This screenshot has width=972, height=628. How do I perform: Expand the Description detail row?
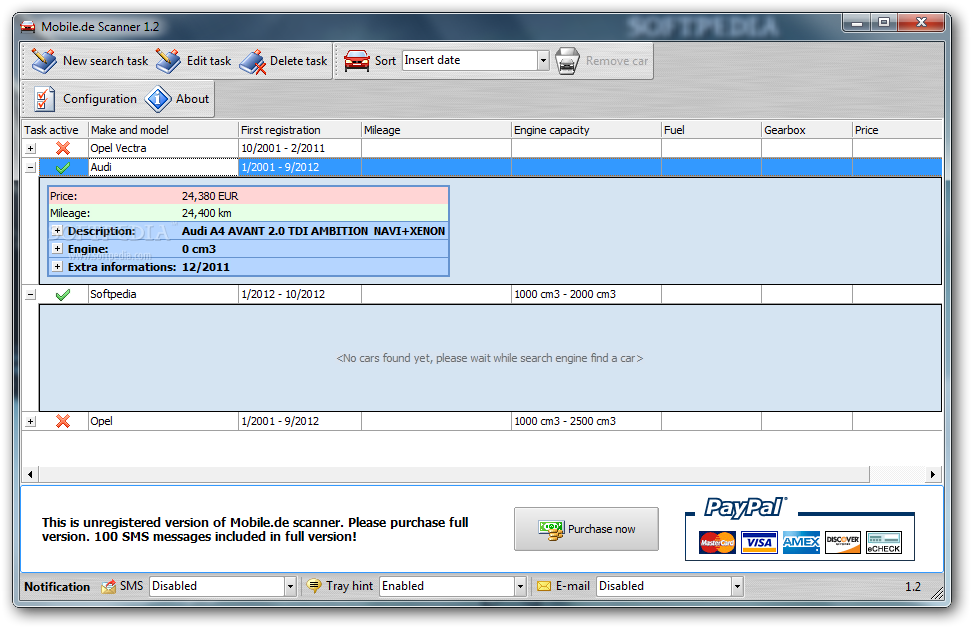coord(57,231)
